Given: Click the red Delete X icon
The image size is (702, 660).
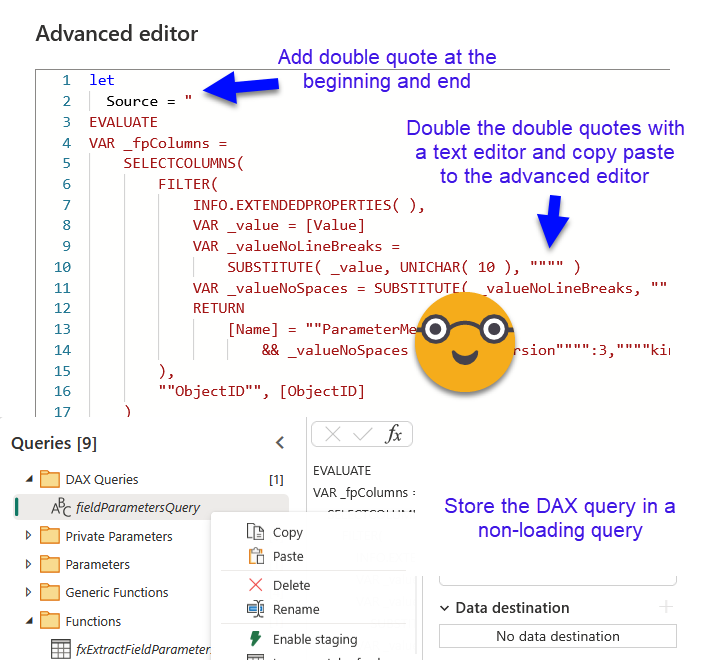Looking at the screenshot, I should tap(255, 585).
